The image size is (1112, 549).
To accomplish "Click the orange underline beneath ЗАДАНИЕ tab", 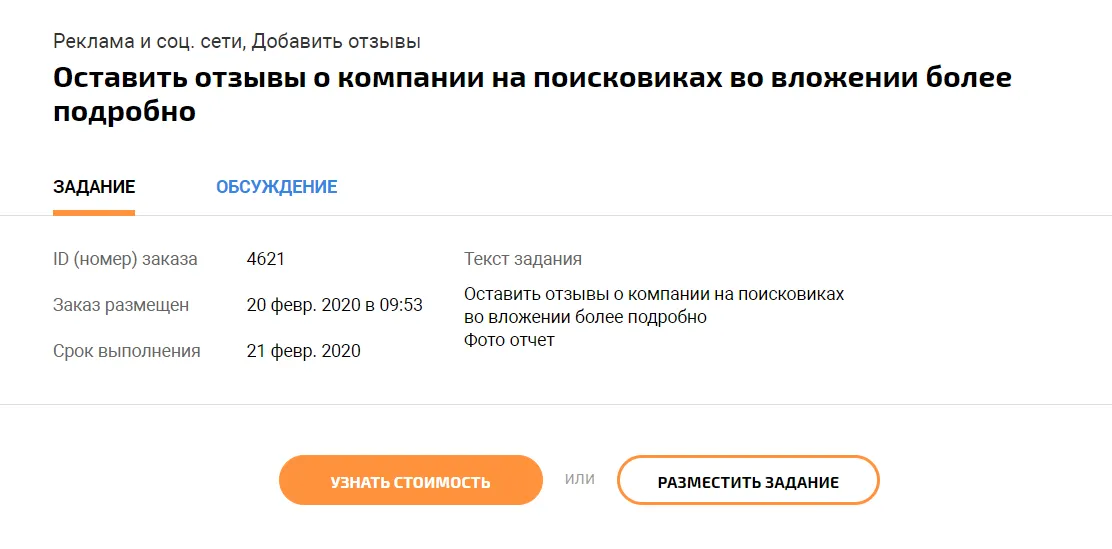I will pyautogui.click(x=94, y=212).
